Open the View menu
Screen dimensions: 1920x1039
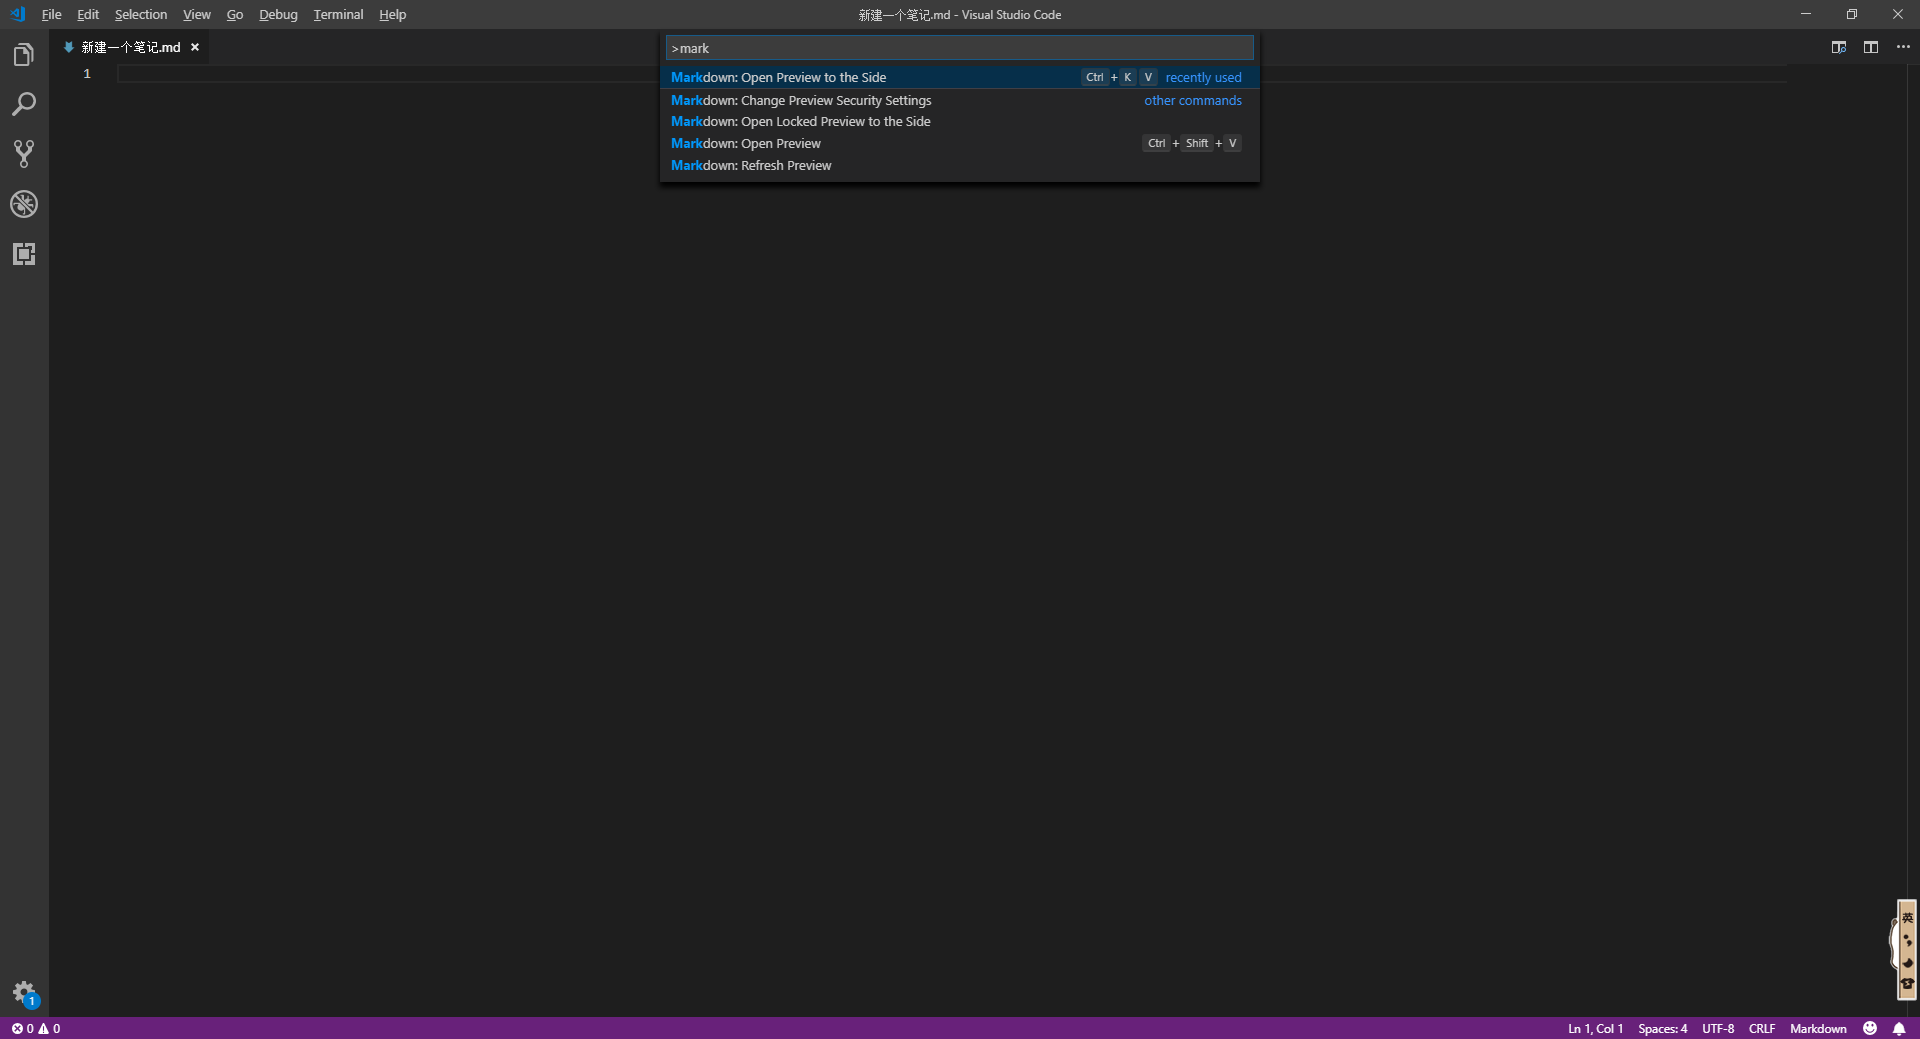click(x=197, y=14)
